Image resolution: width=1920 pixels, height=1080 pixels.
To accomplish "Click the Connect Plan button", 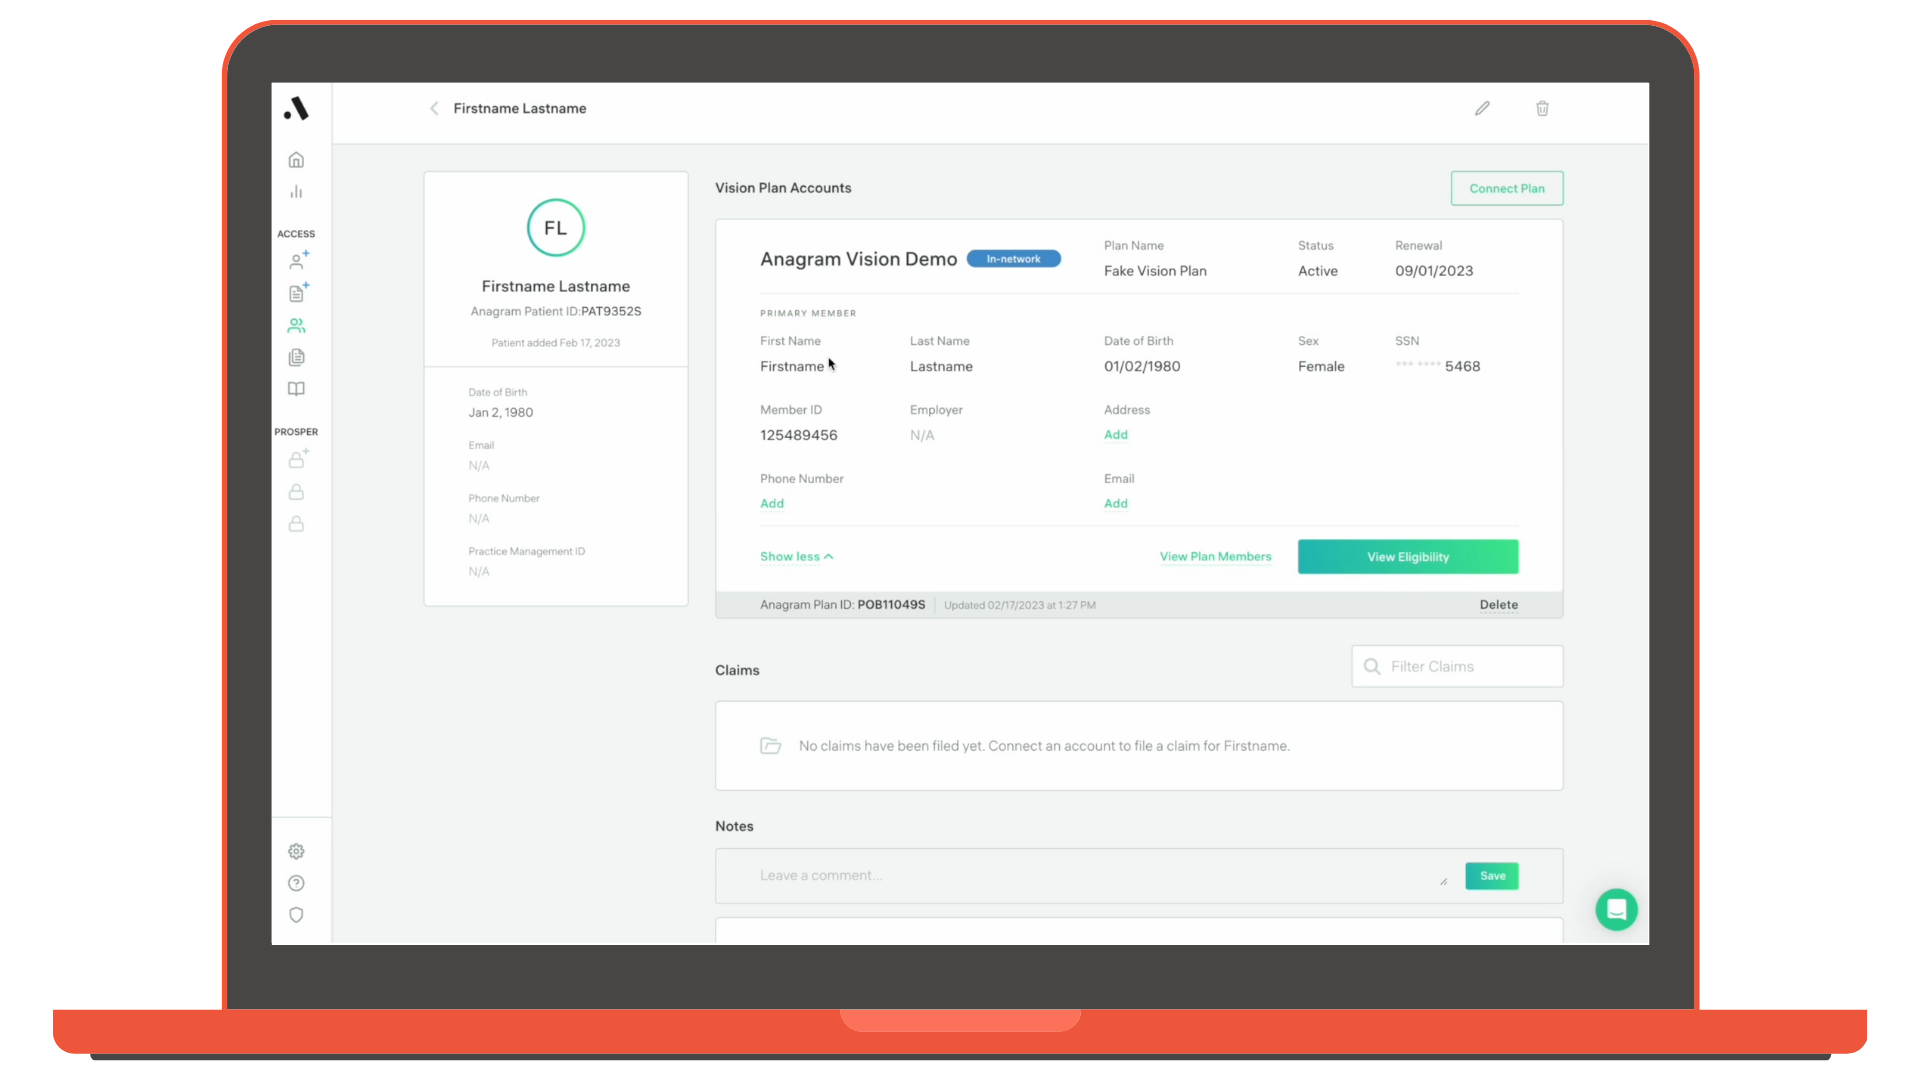I will point(1506,188).
